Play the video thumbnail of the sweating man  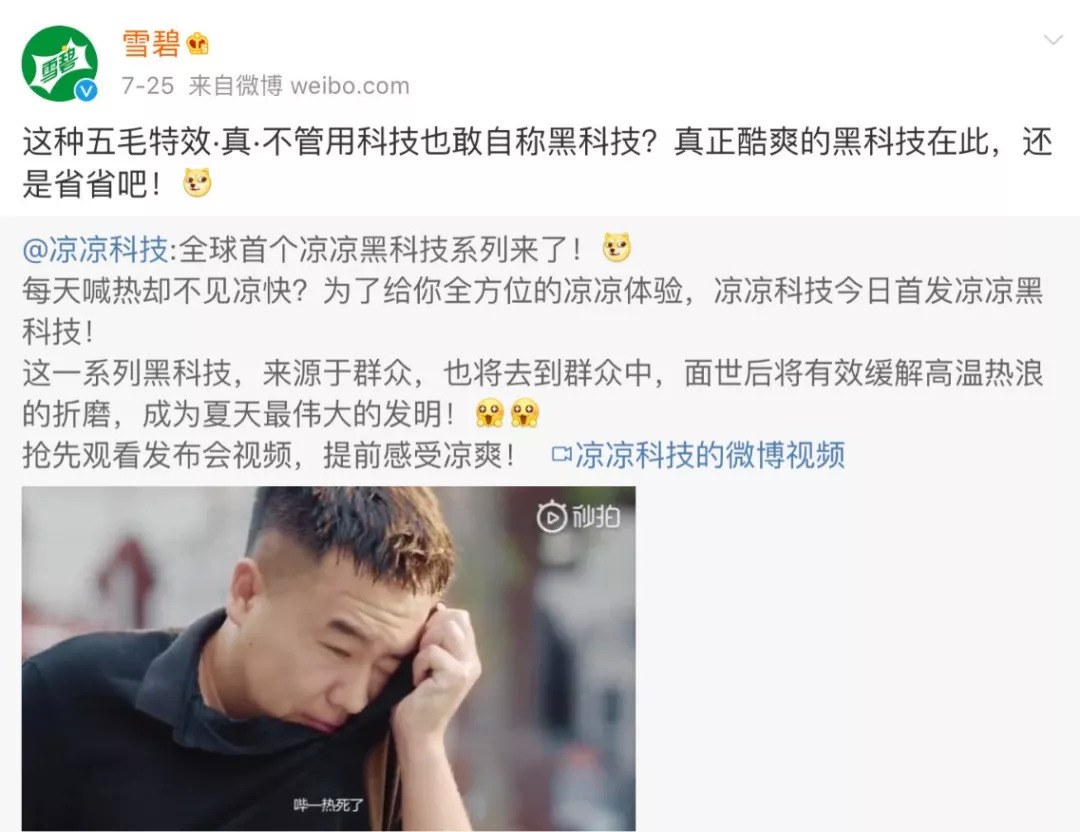click(x=329, y=658)
